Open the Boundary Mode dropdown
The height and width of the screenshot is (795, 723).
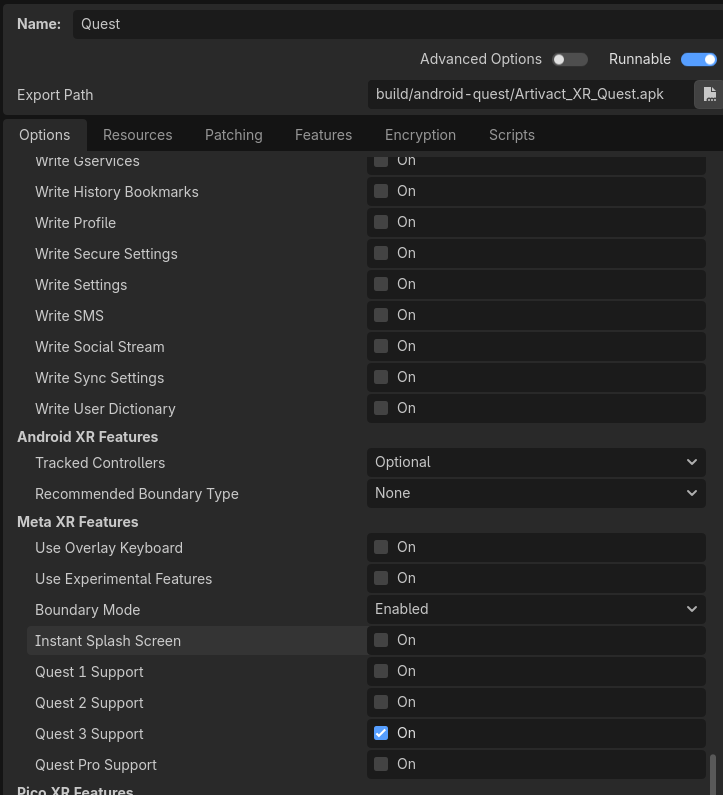pos(535,609)
